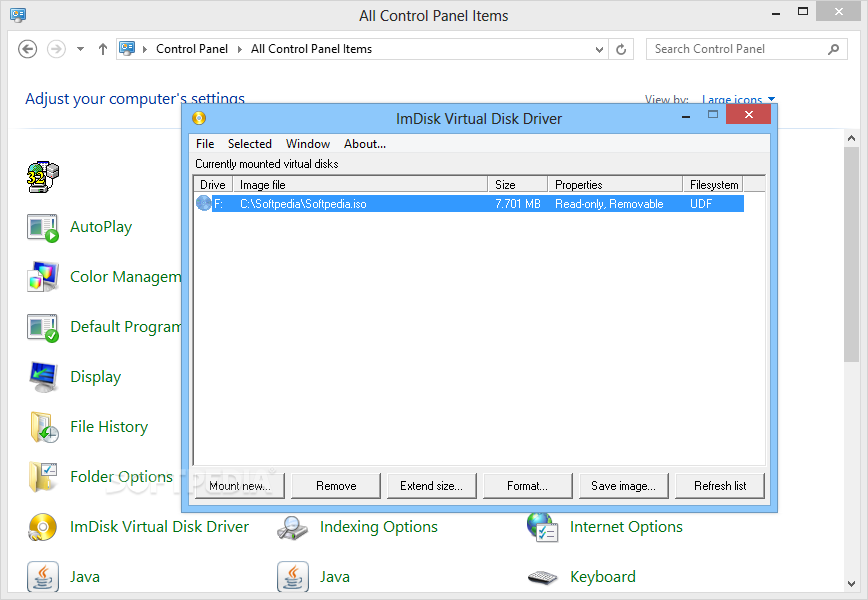Go up one level with the Up arrow
The image size is (868, 600).
[102, 49]
